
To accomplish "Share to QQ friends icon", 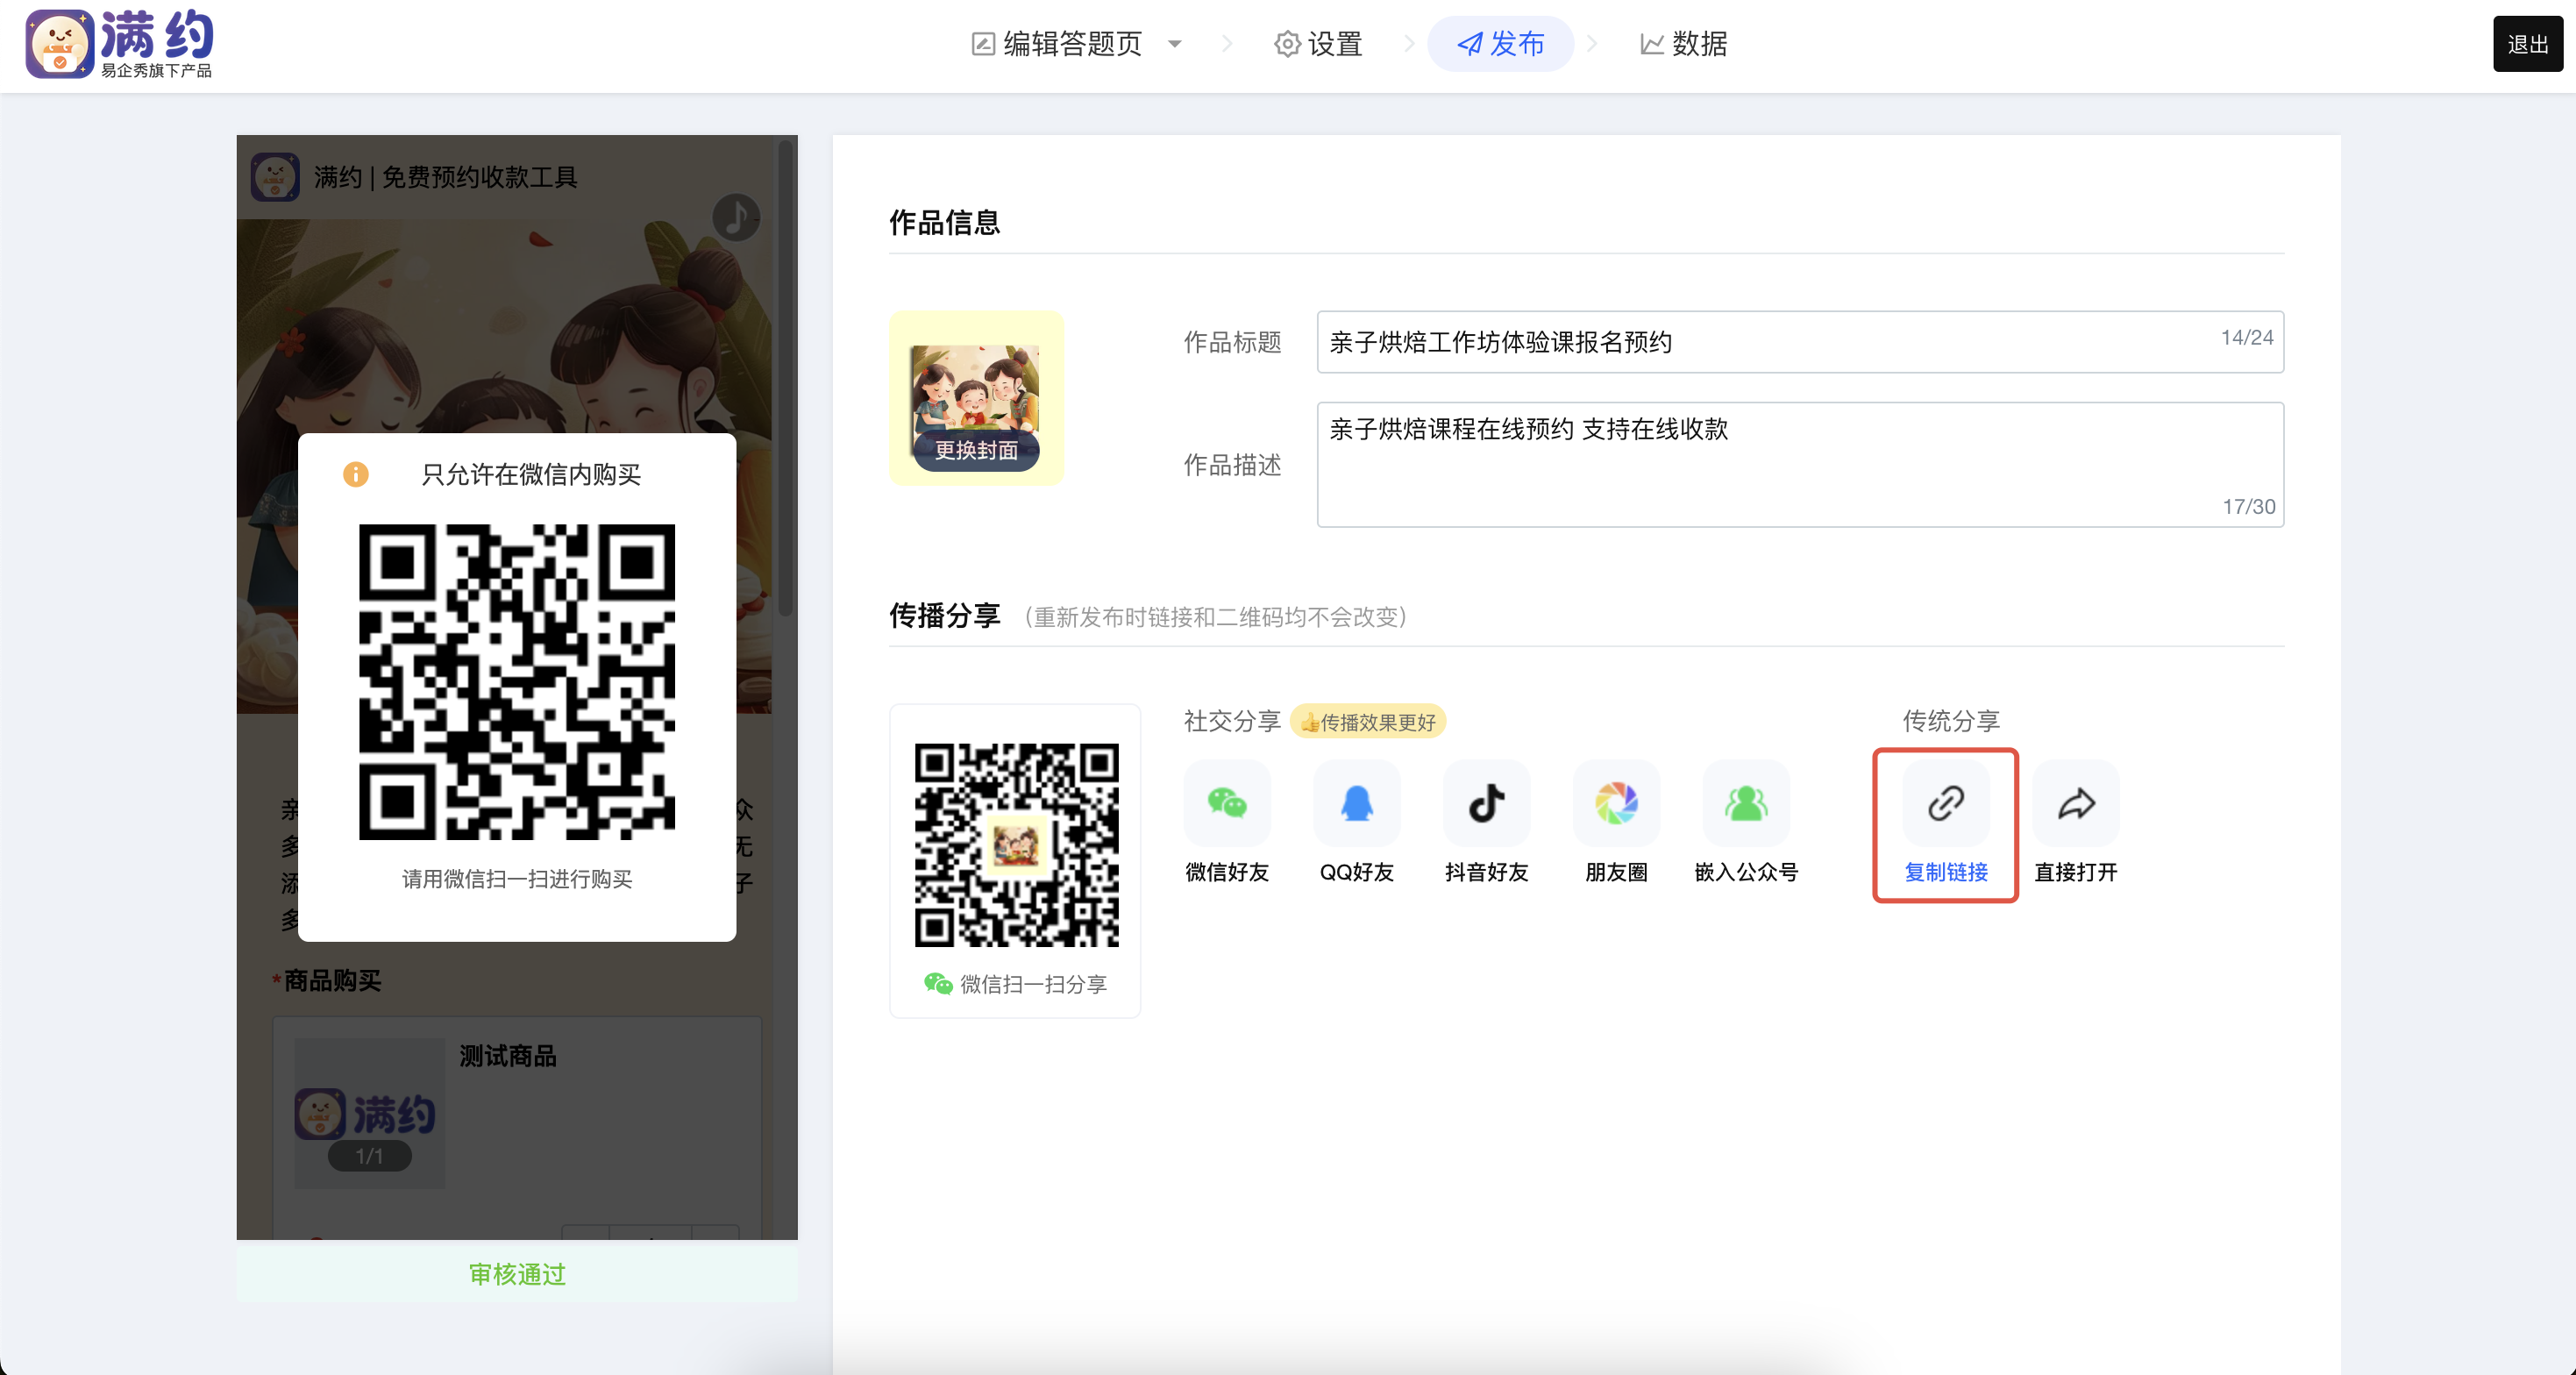I will 1356,803.
